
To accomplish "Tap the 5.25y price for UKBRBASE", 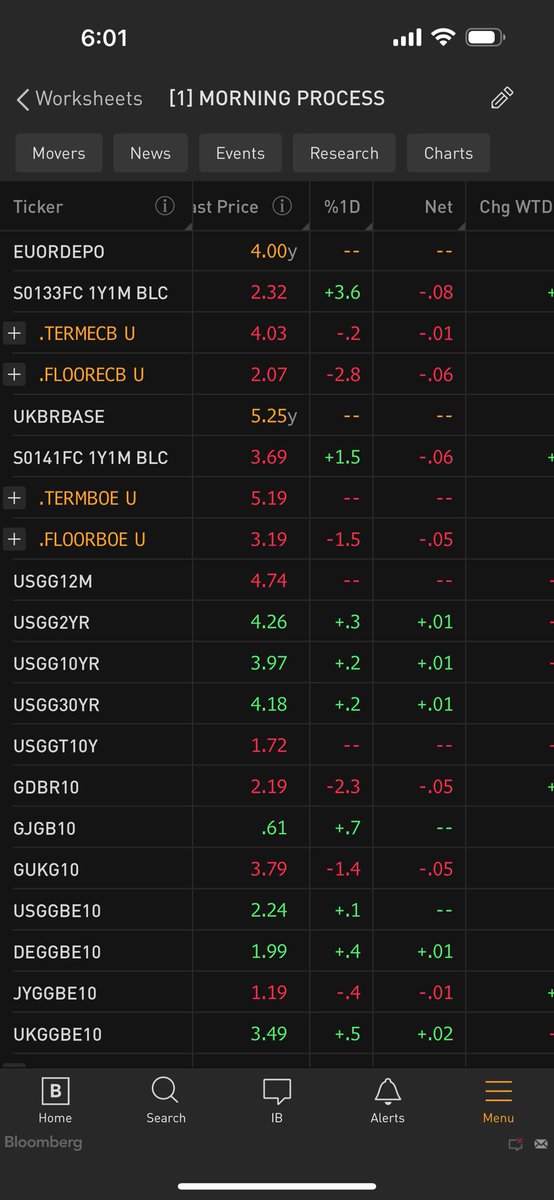I will [x=273, y=416].
